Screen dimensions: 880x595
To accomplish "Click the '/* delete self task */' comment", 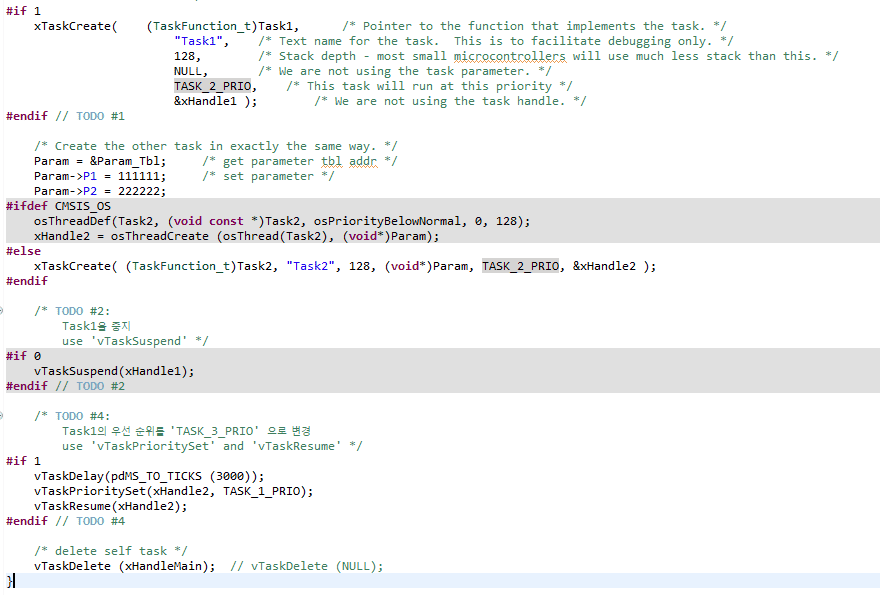I will tap(111, 551).
